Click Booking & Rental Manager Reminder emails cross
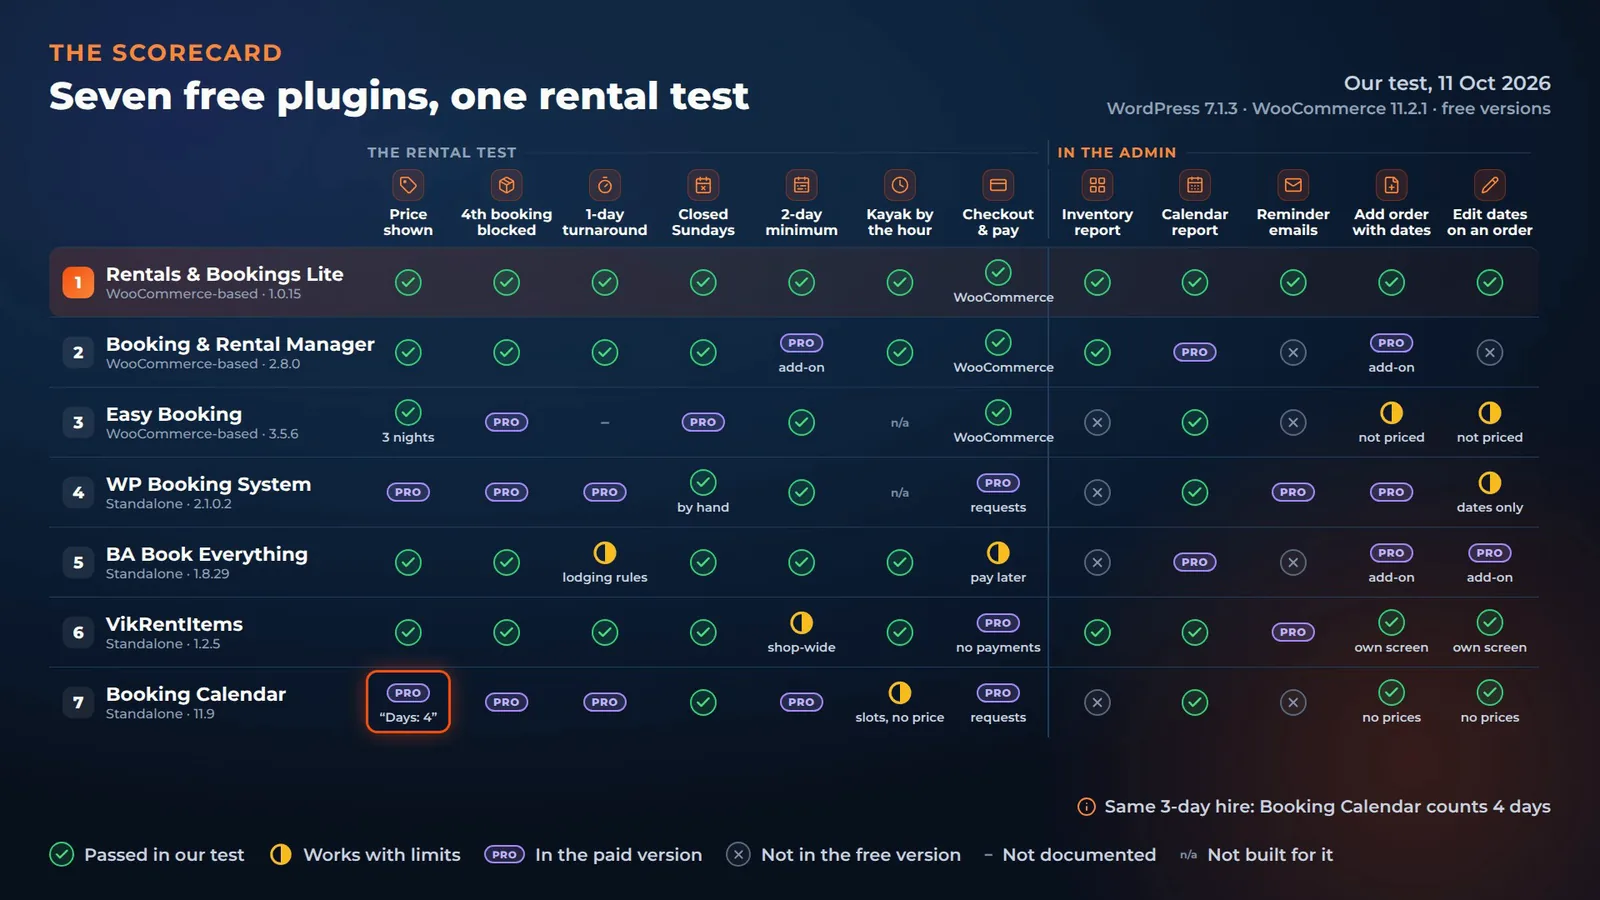Viewport: 1600px width, 900px height. pos(1293,352)
